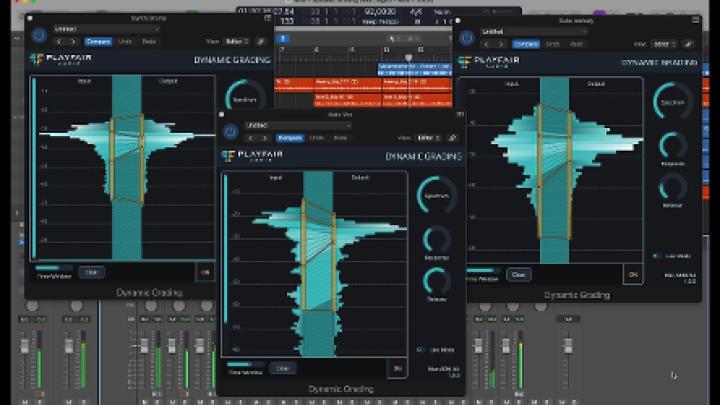Go to previous preset in Synth Drums plugin
The height and width of the screenshot is (405, 720).
[x=59, y=41]
